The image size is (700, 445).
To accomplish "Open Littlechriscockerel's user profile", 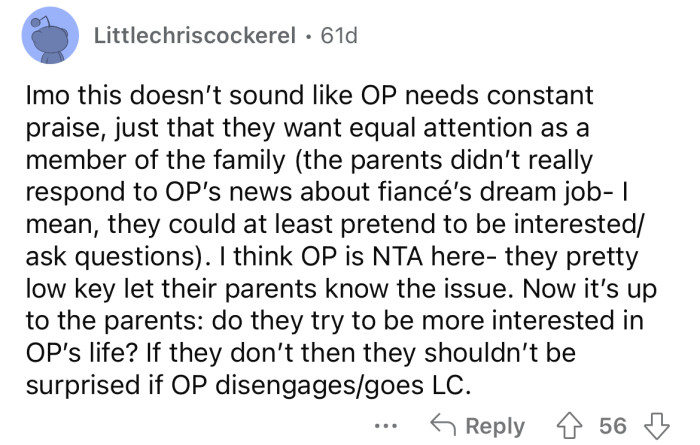I will [x=195, y=36].
